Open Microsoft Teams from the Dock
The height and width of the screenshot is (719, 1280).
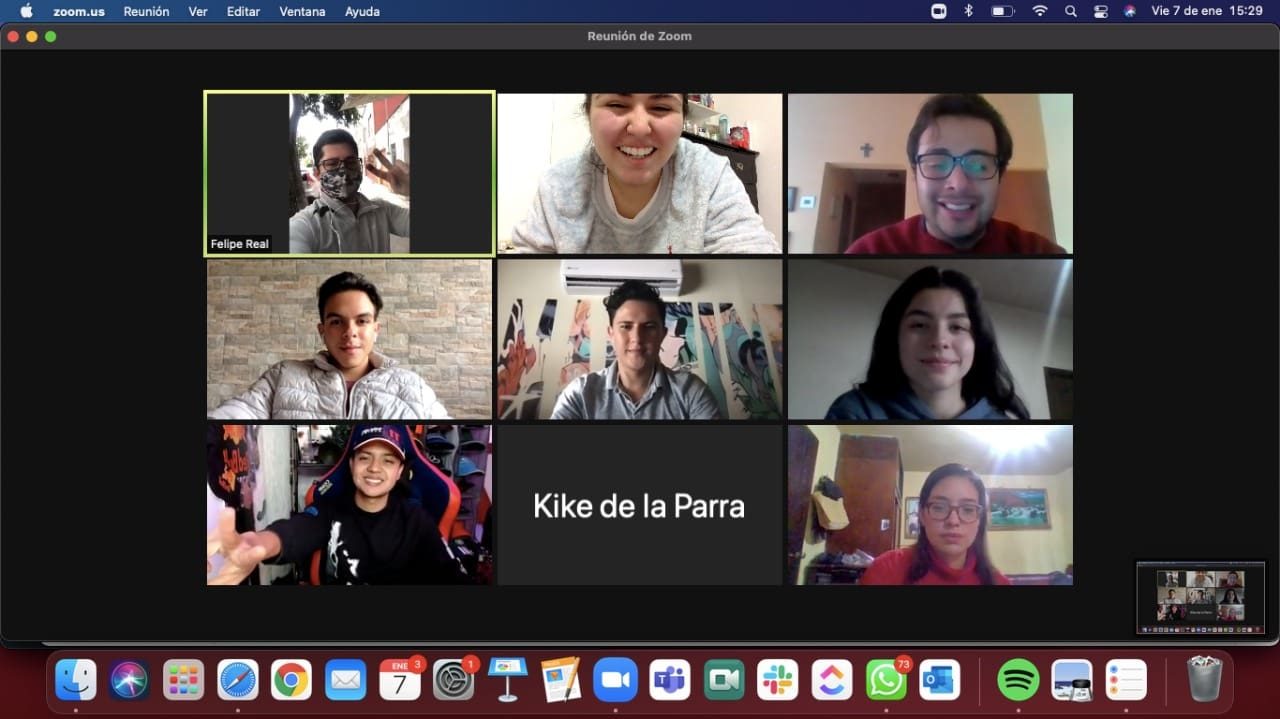click(669, 680)
